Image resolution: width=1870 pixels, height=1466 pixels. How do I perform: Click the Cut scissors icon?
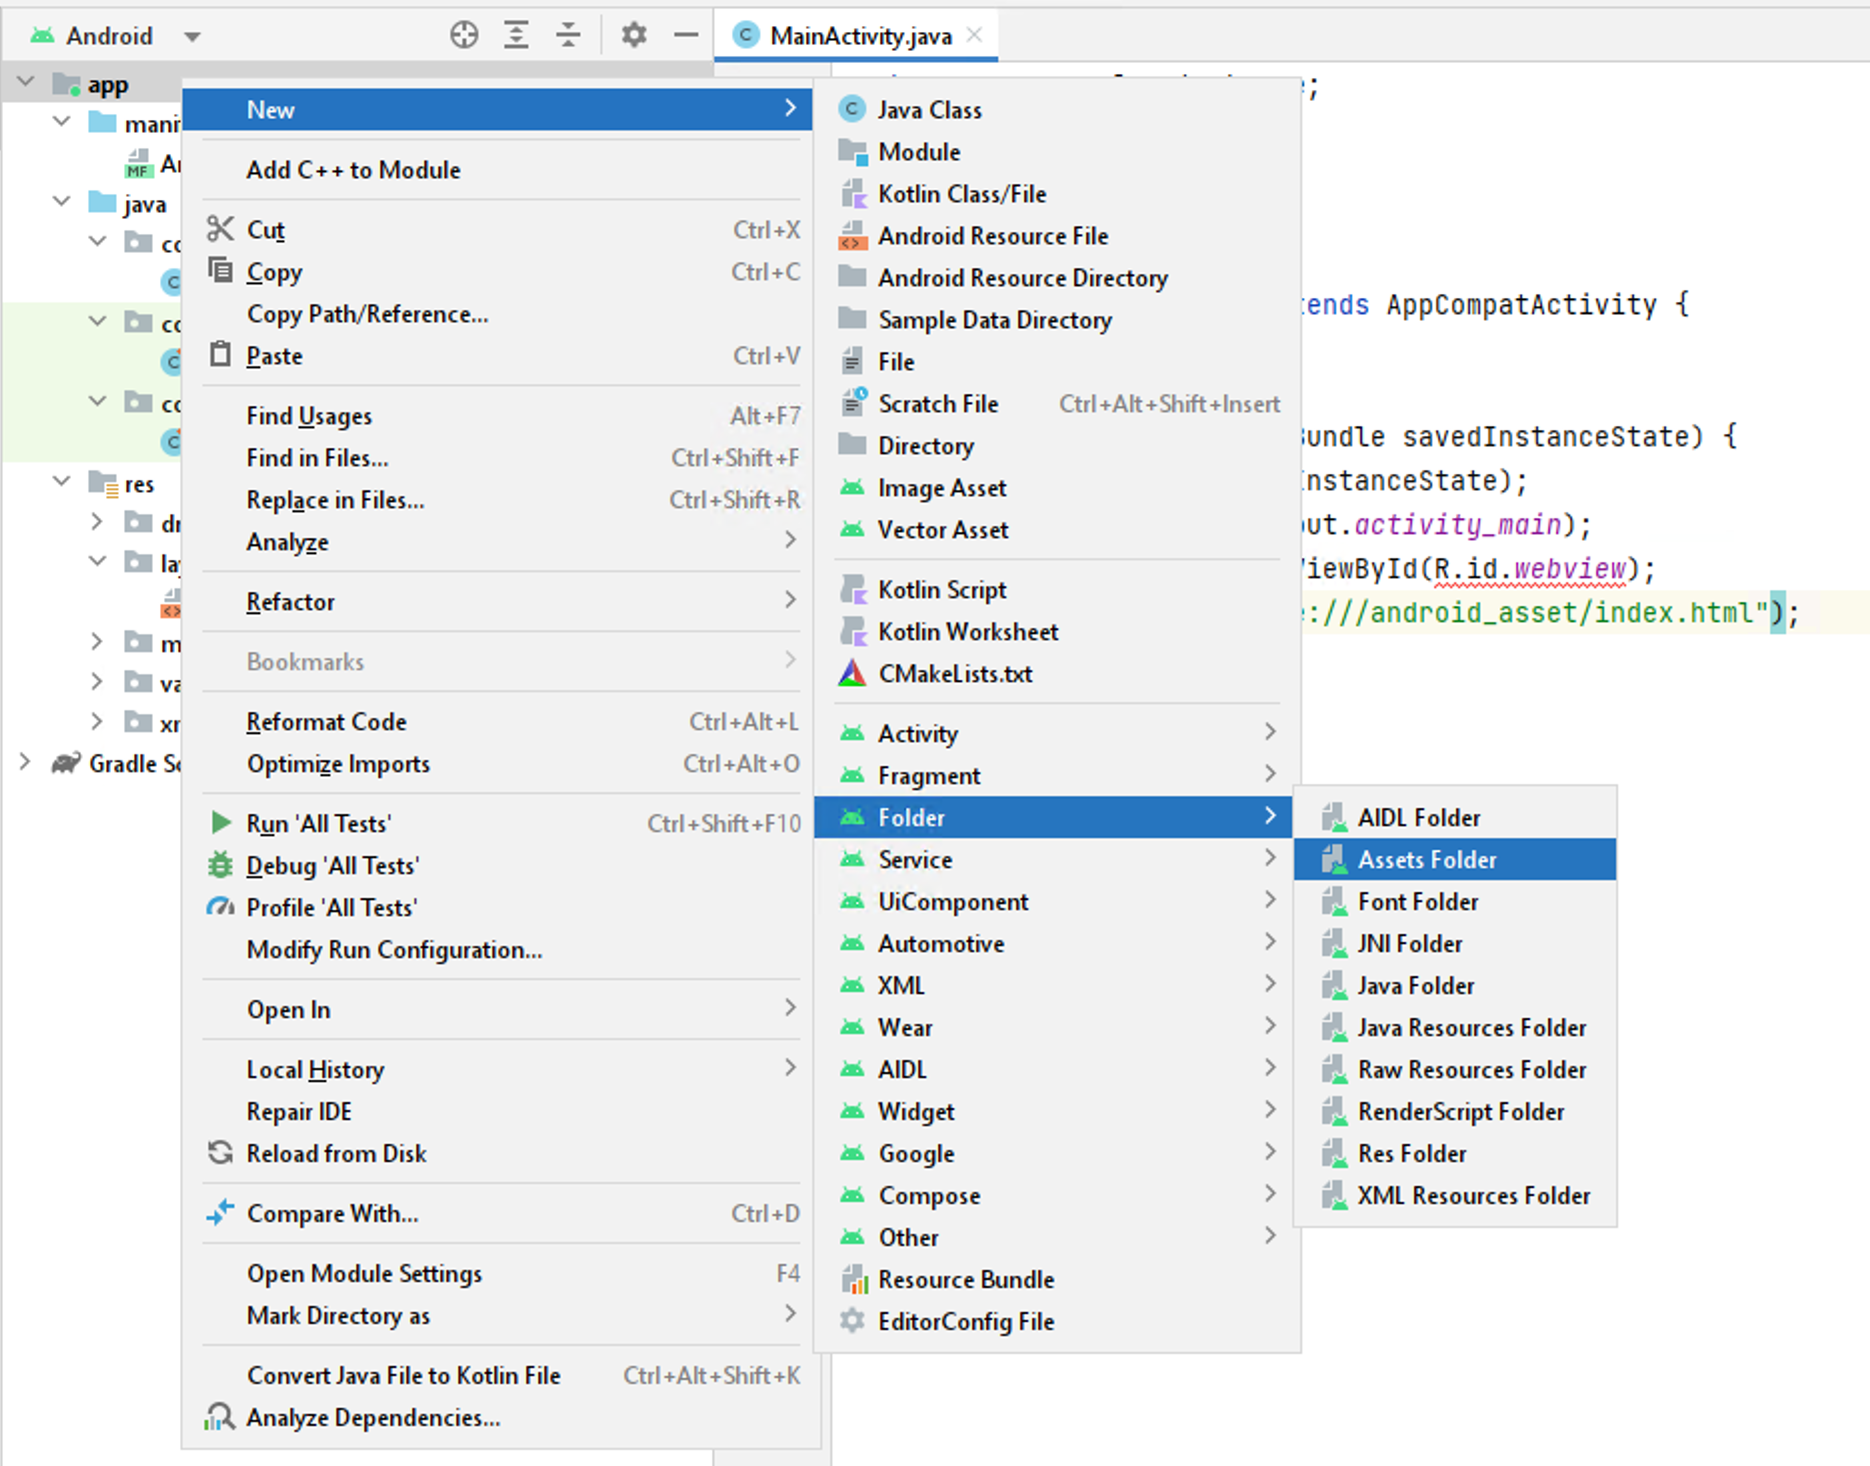(220, 229)
